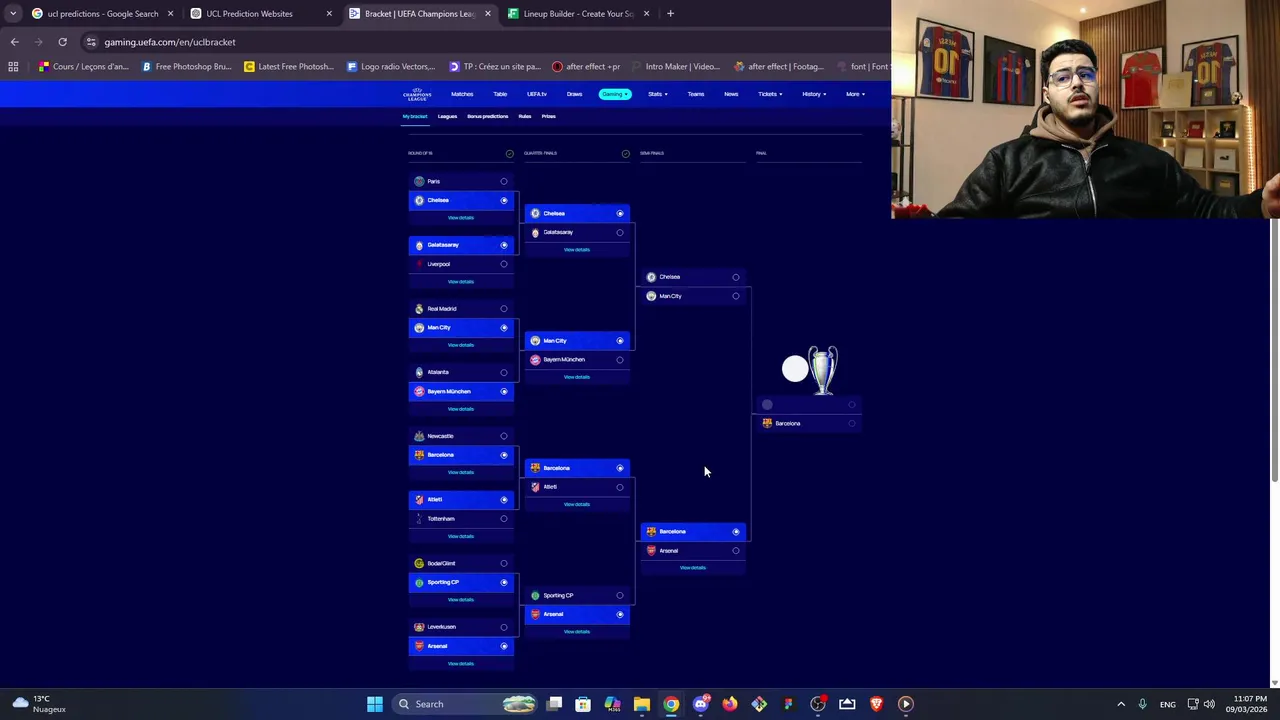Pick Barcelona as the final winner

point(809,424)
